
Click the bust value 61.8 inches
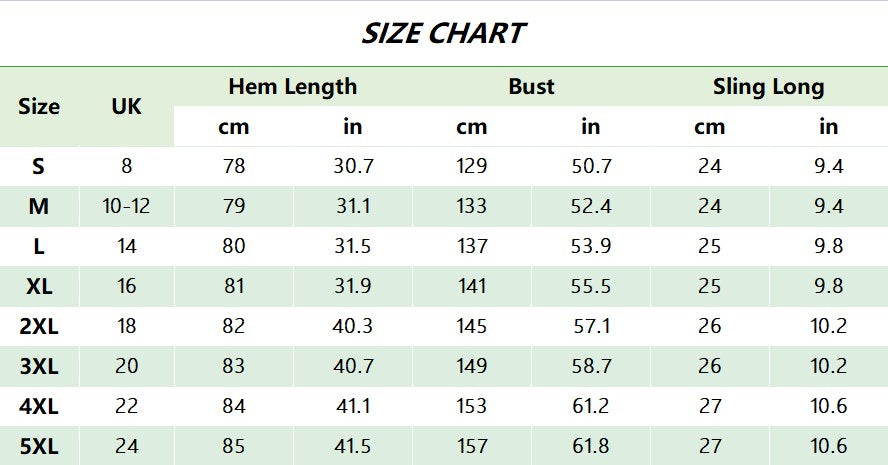590,446
